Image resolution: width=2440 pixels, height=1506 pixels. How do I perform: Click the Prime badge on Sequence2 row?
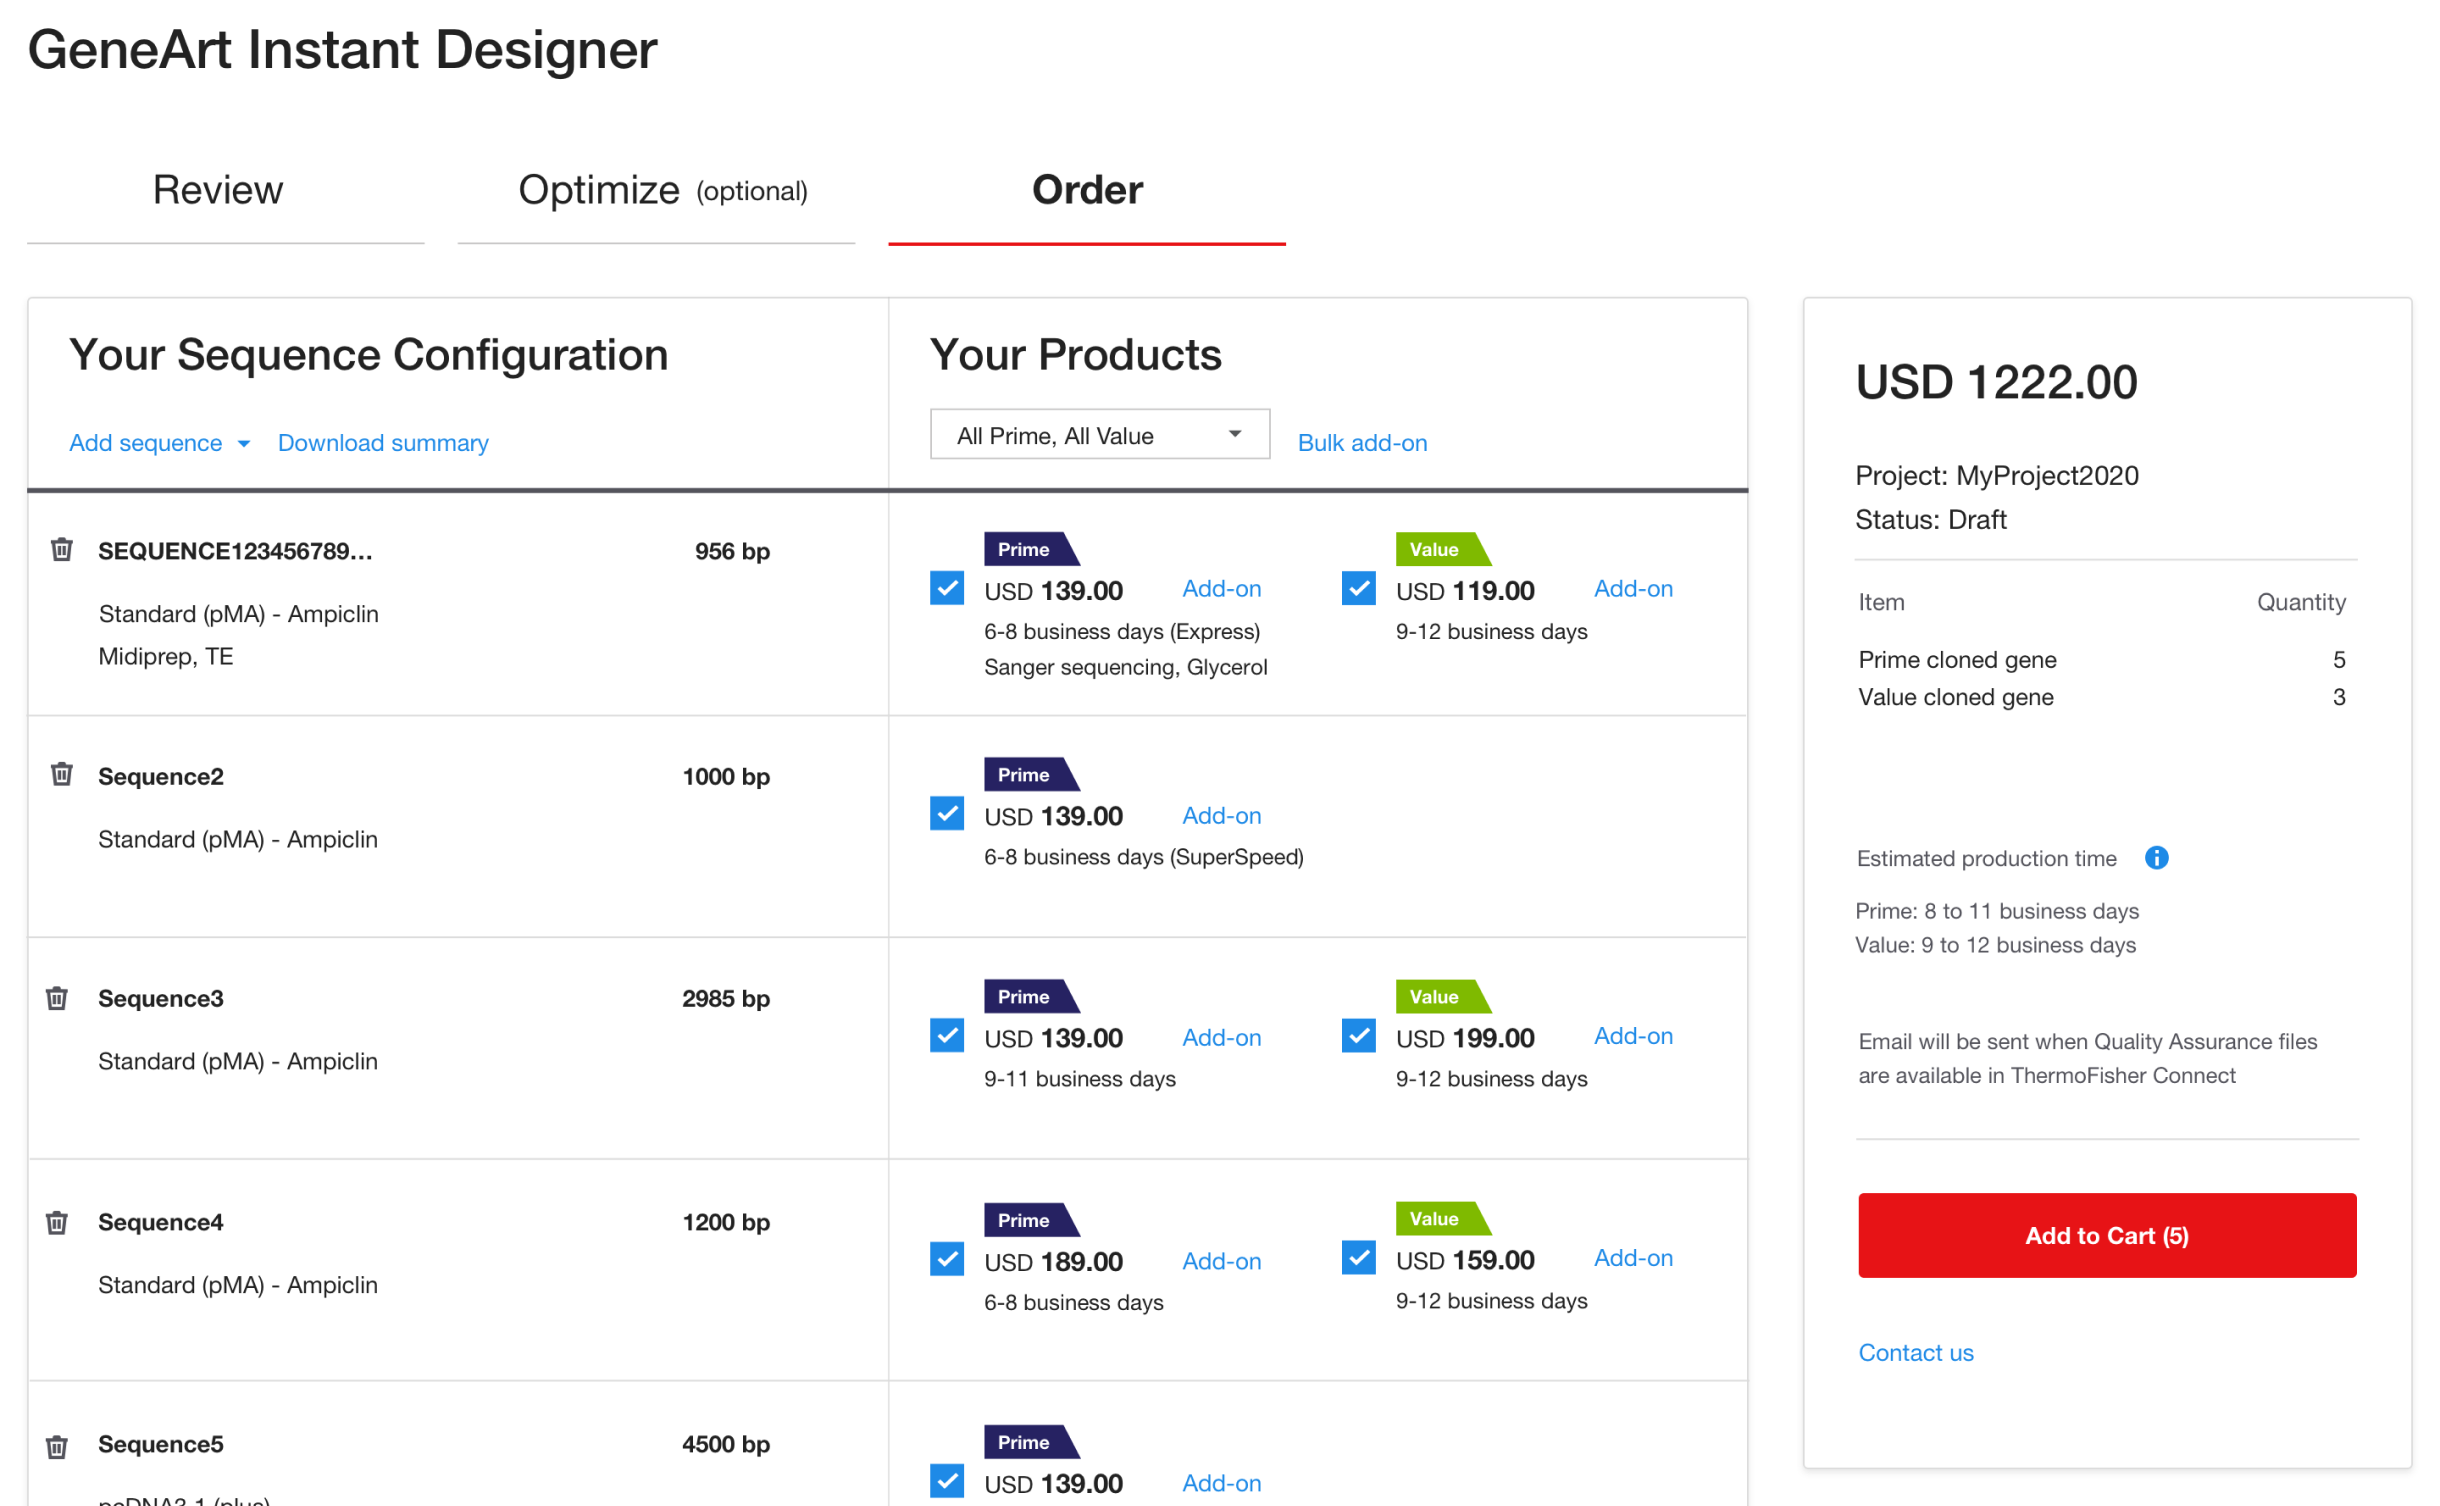point(1031,774)
